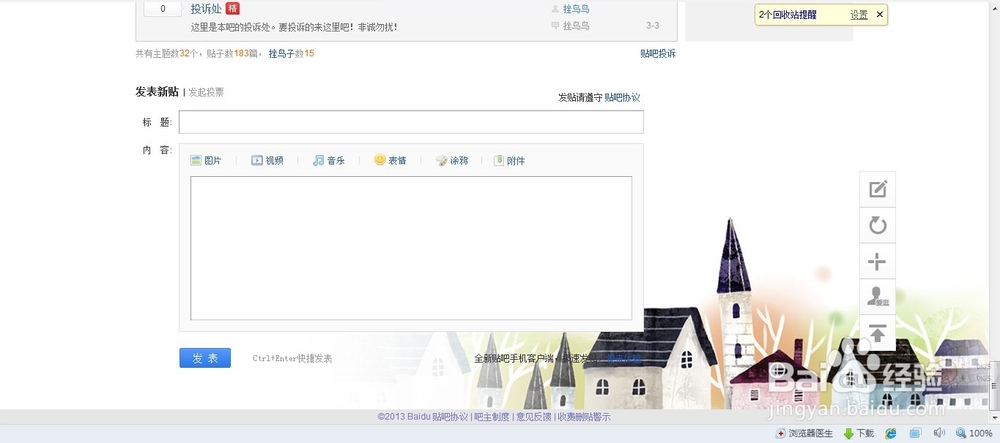Click the 3-3 date of the 投诉处 thread
Viewport: 1000px width, 443px height.
click(652, 25)
